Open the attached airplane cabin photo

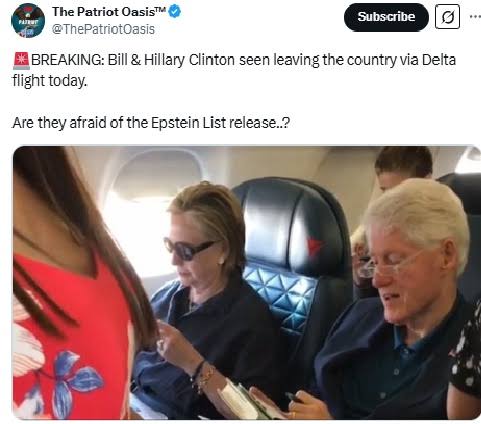(247, 282)
